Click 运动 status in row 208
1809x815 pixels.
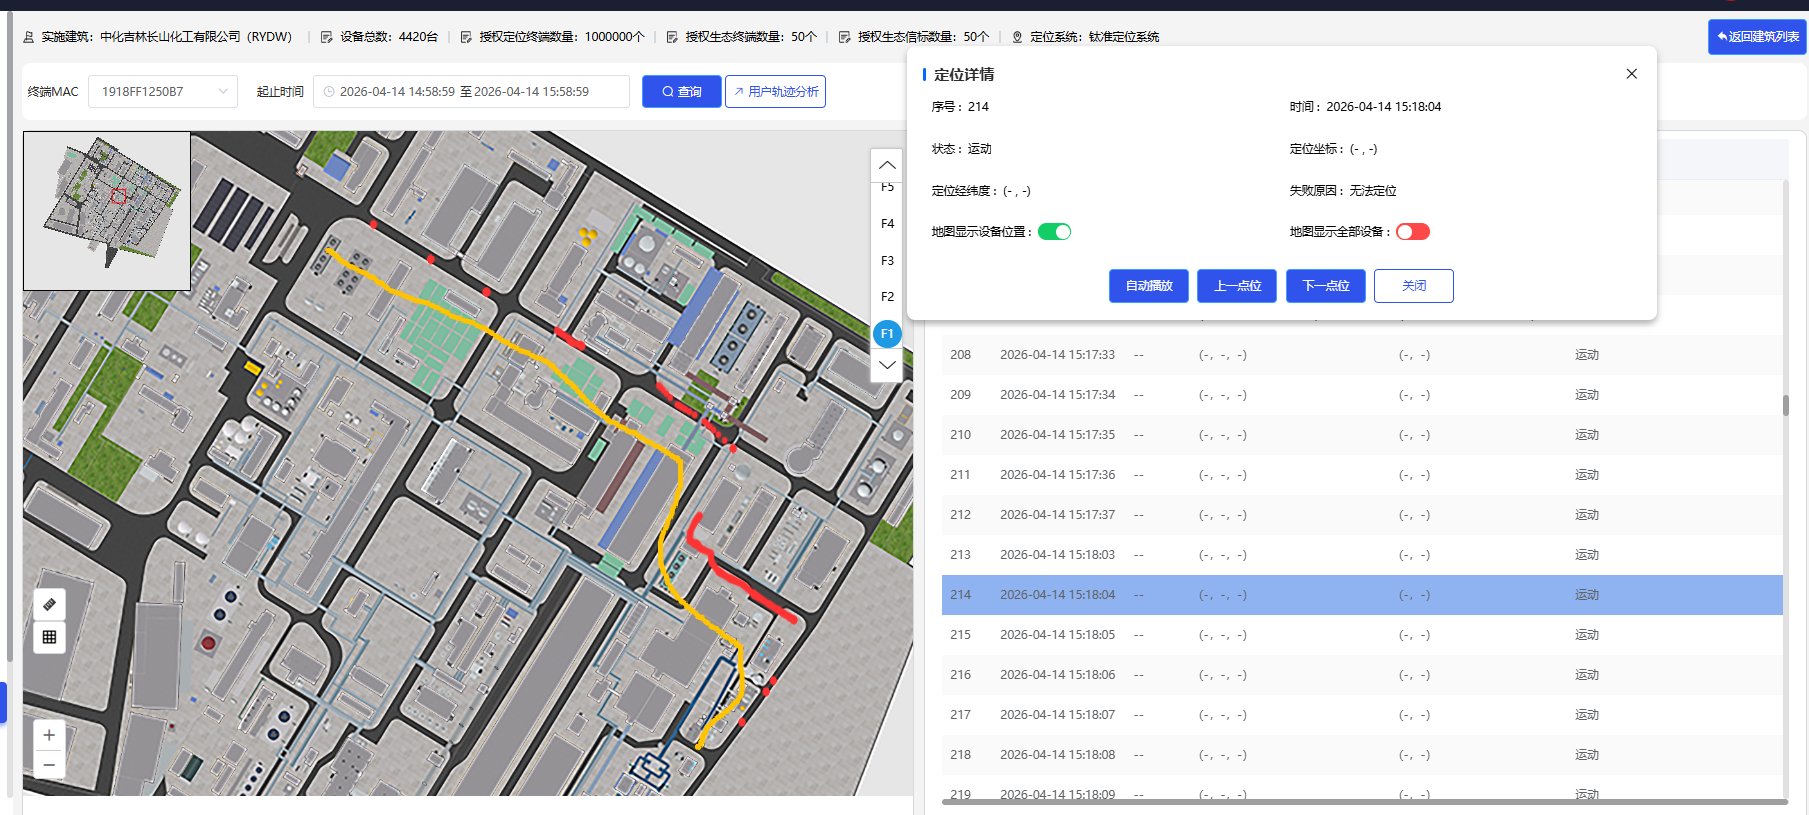pos(1587,355)
